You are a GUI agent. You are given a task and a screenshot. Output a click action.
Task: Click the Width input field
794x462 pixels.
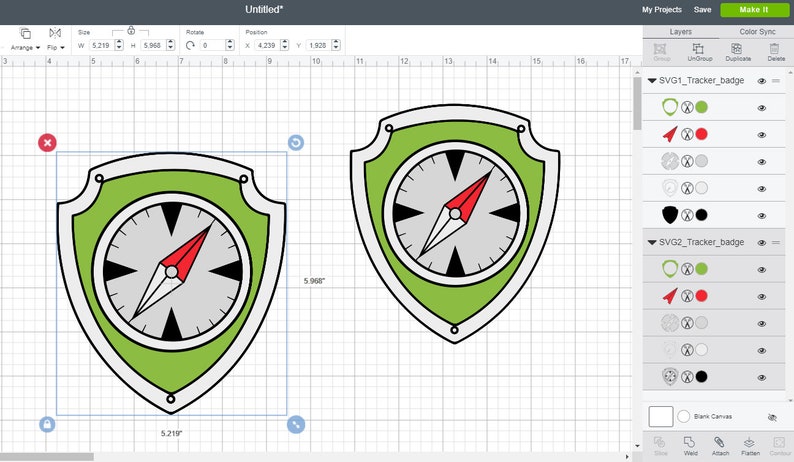click(x=101, y=45)
